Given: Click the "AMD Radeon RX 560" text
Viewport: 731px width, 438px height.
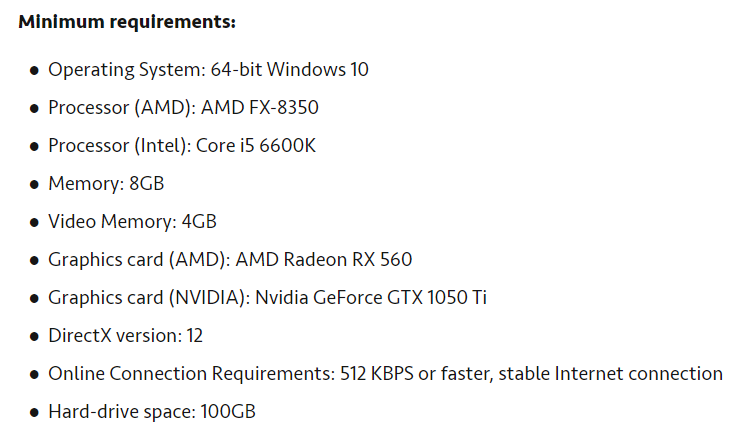Looking at the screenshot, I should tap(324, 260).
